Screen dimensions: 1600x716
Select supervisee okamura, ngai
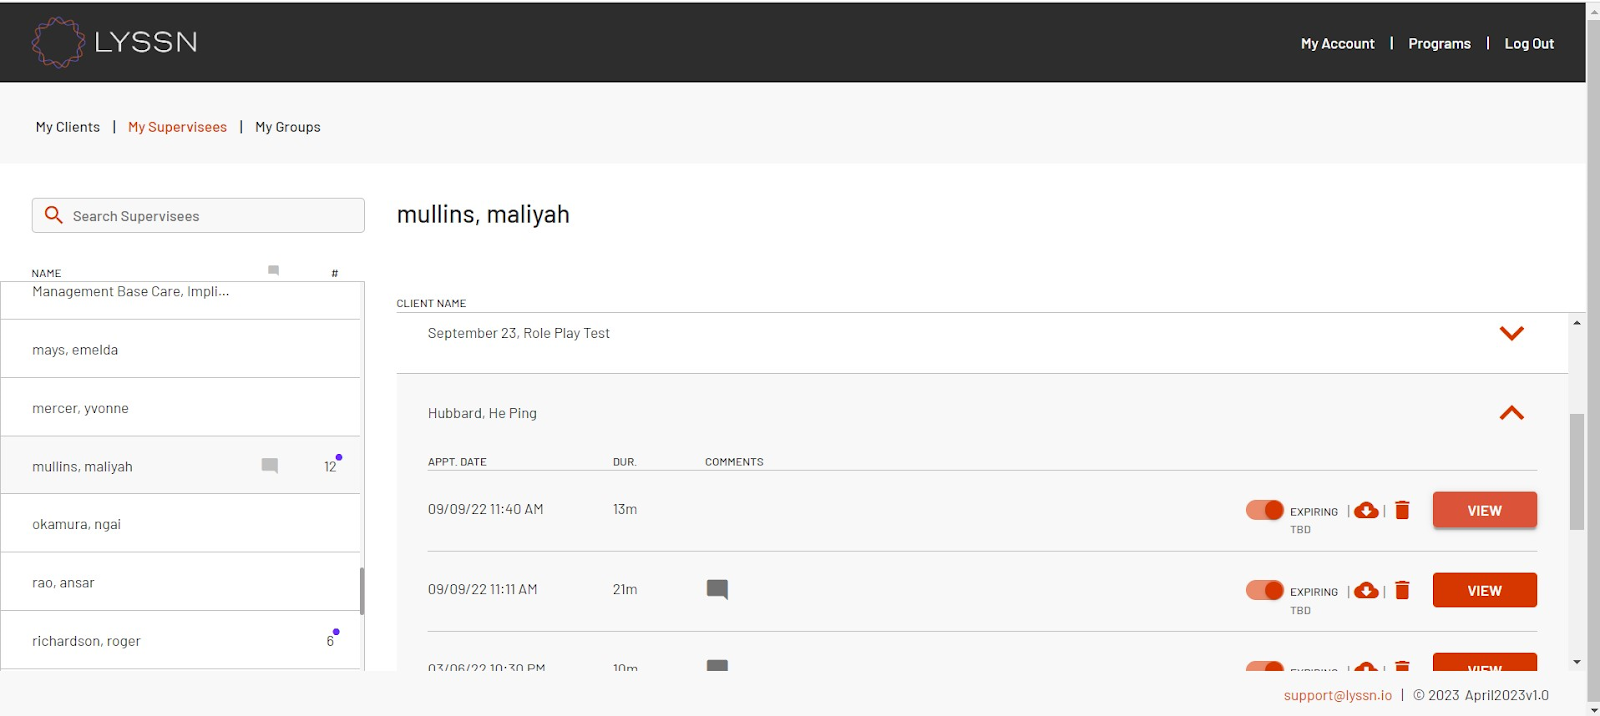[181, 523]
